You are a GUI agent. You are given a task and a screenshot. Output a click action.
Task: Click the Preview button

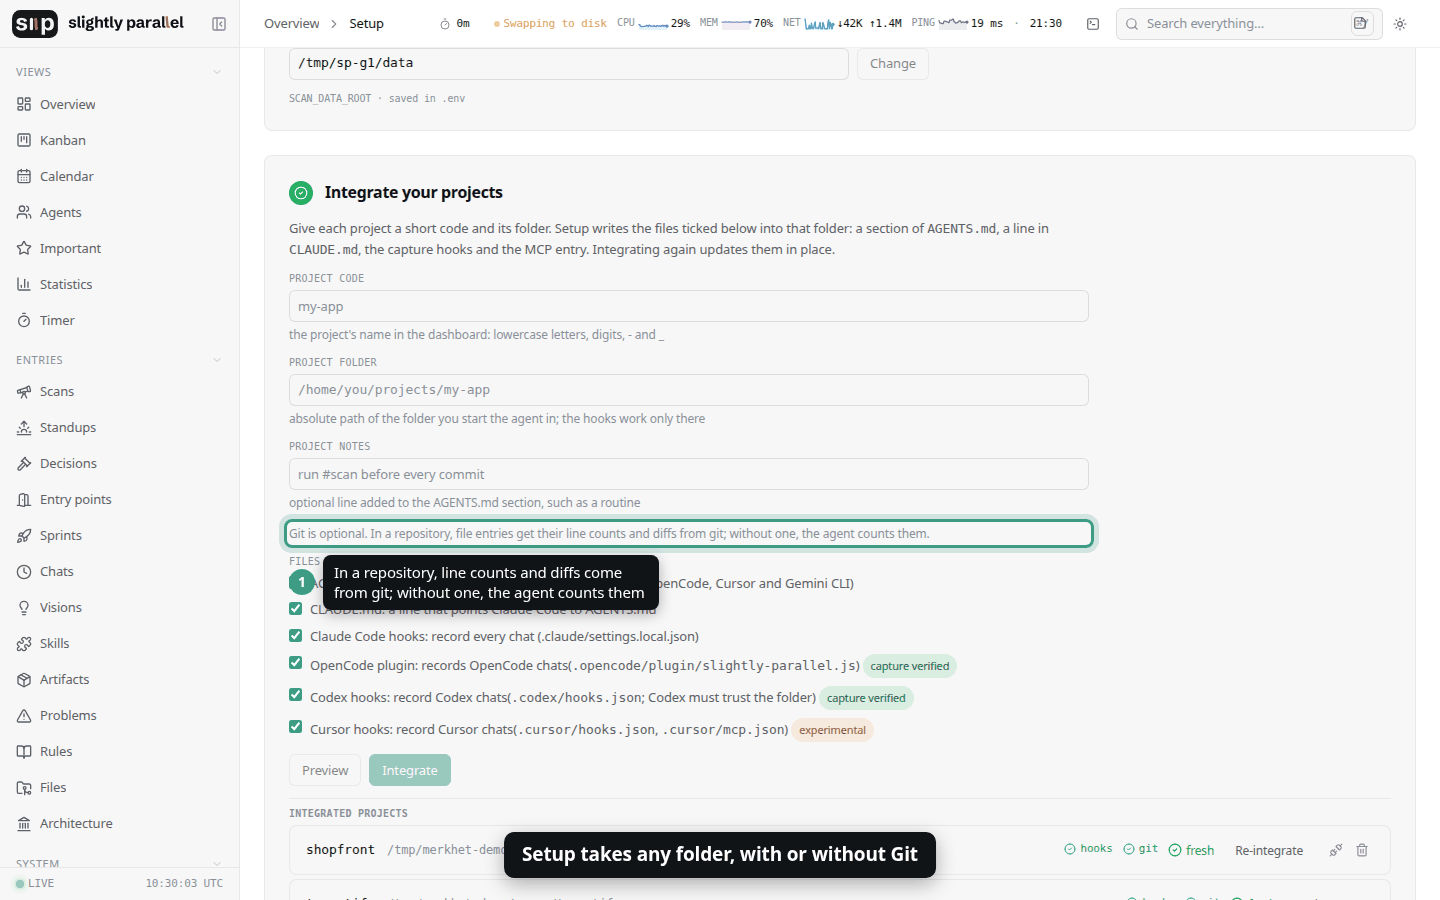(x=325, y=770)
